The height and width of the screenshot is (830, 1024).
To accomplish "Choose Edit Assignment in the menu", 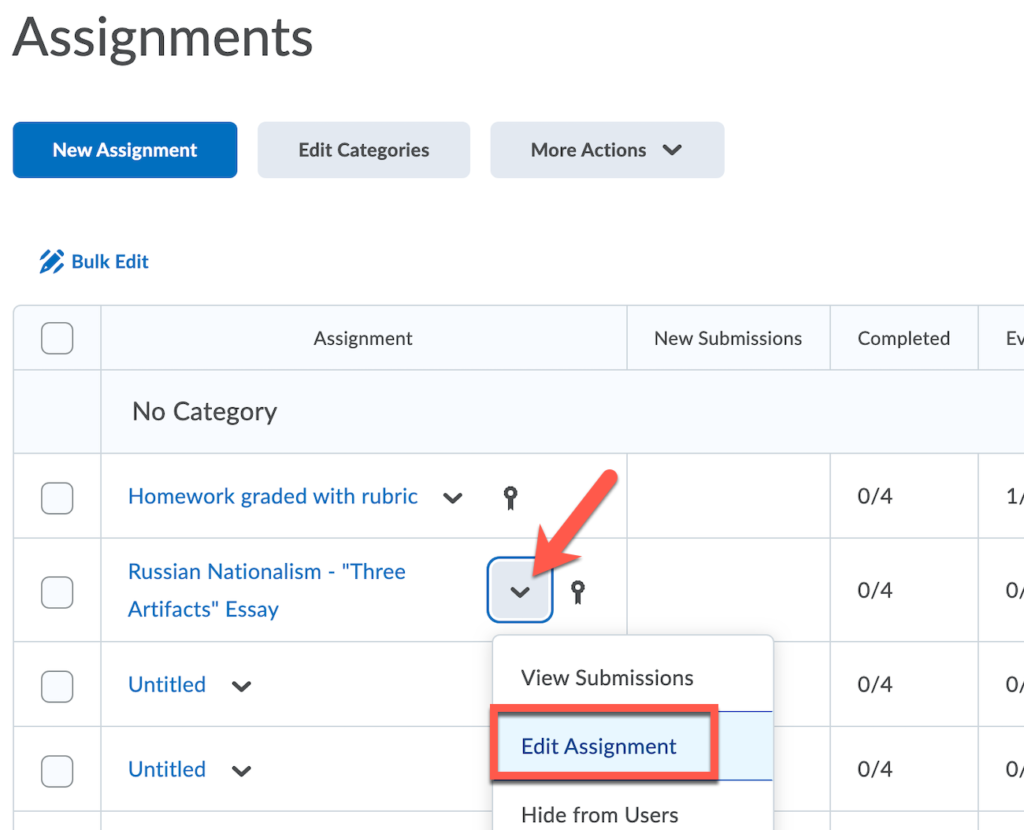I will (x=598, y=745).
